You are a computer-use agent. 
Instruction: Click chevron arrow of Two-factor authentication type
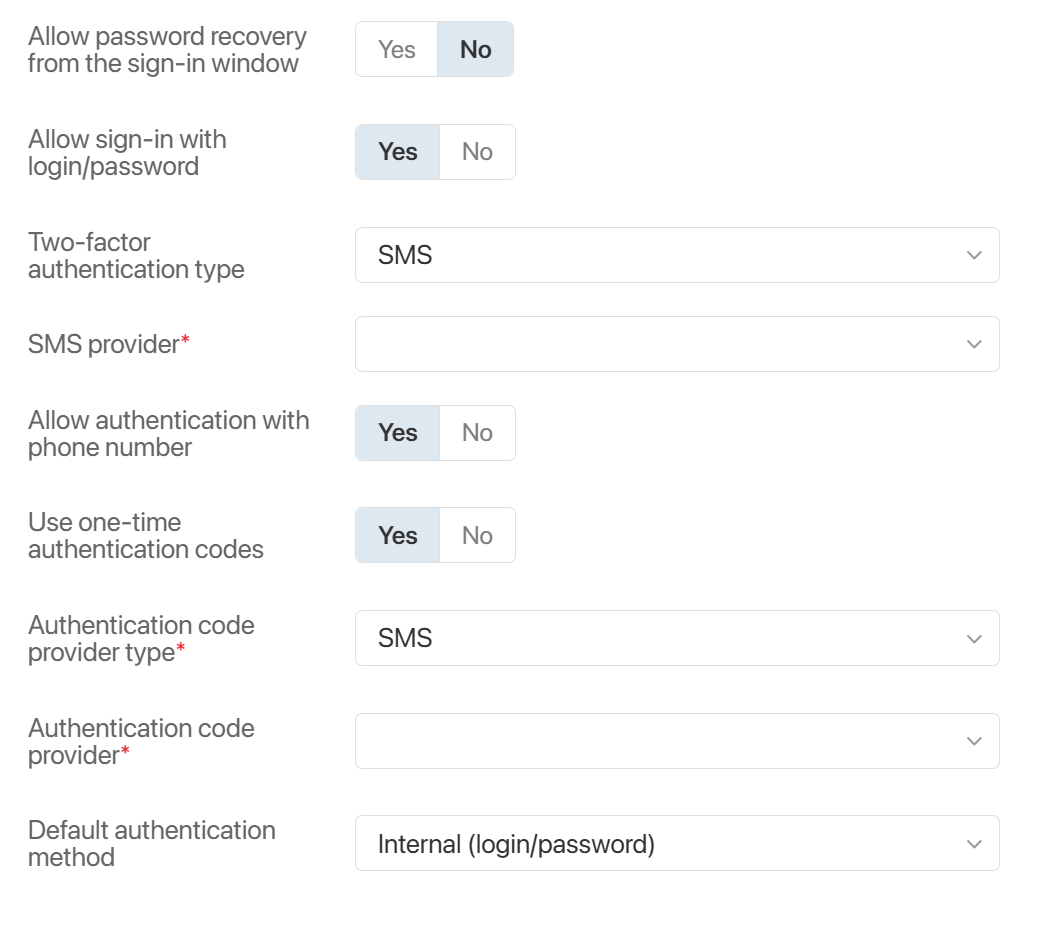[974, 255]
